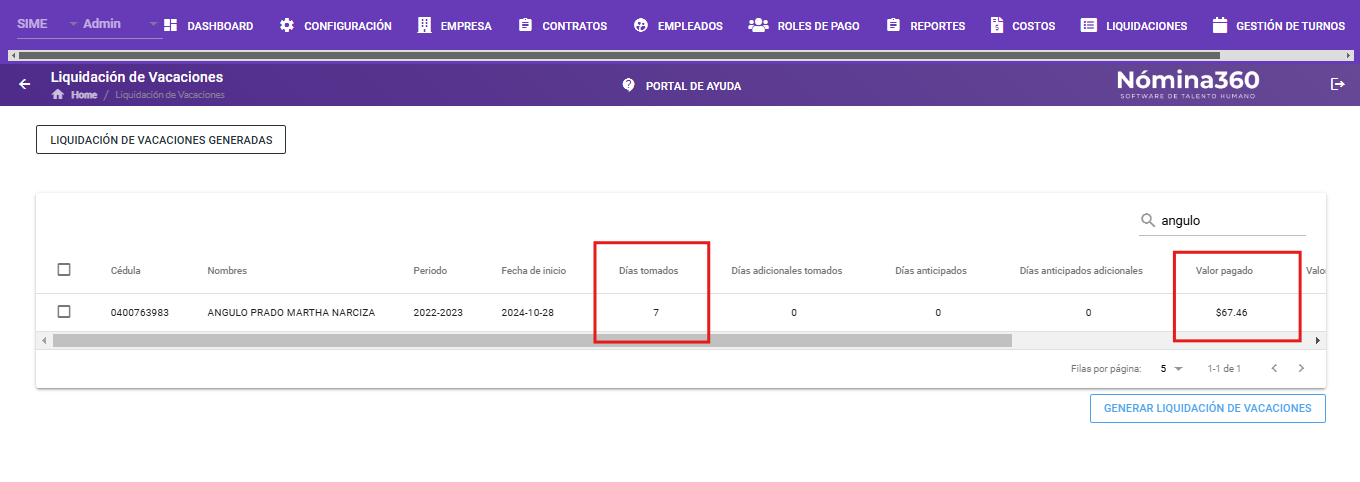1360x482 pixels.
Task: Sort by the Cédula column header
Action: pyautogui.click(x=126, y=271)
